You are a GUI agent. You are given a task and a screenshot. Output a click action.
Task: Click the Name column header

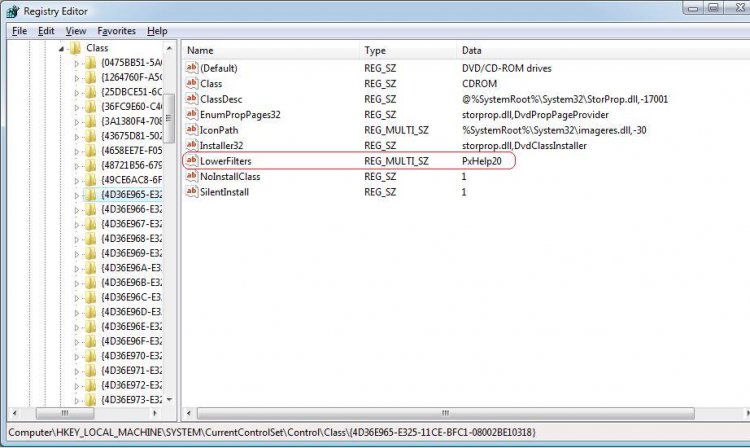(x=271, y=50)
